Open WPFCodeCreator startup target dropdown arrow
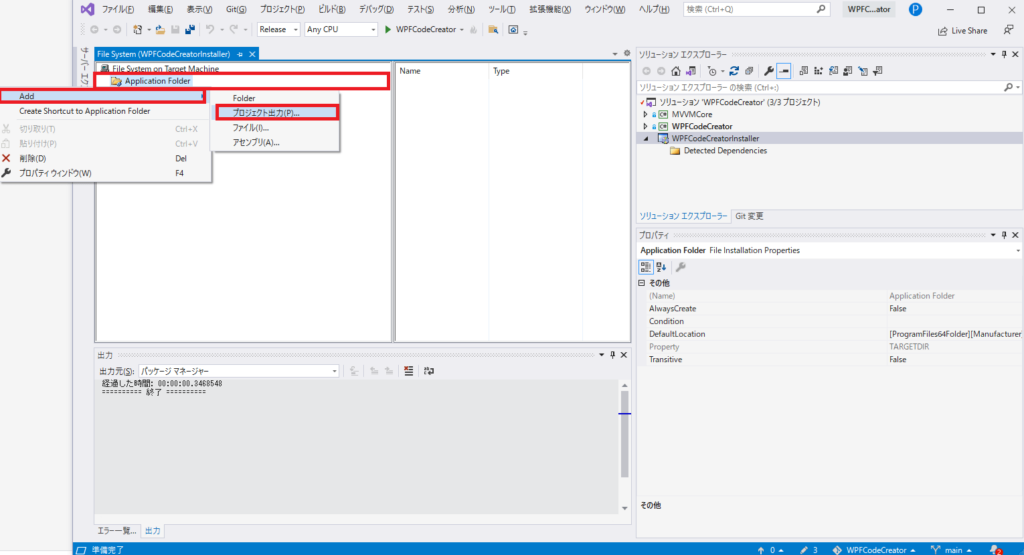The image size is (1024, 555). coord(462,29)
